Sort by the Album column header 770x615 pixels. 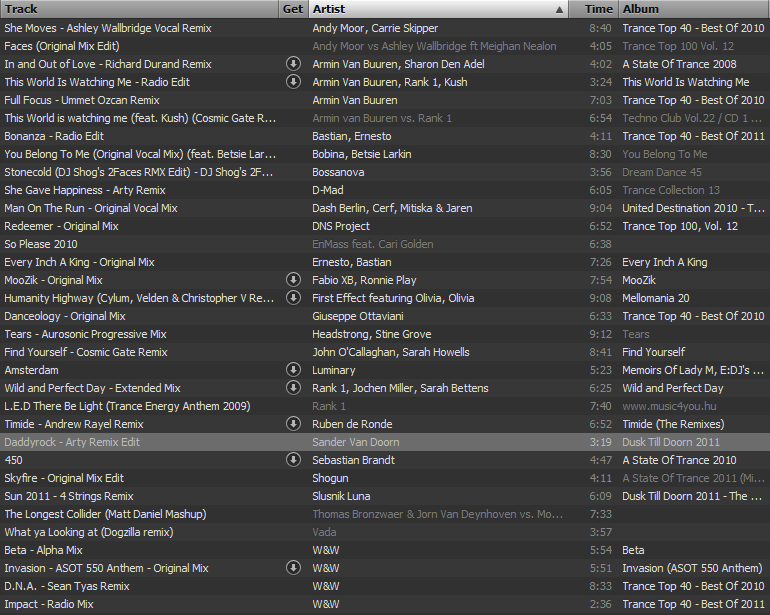pos(694,9)
